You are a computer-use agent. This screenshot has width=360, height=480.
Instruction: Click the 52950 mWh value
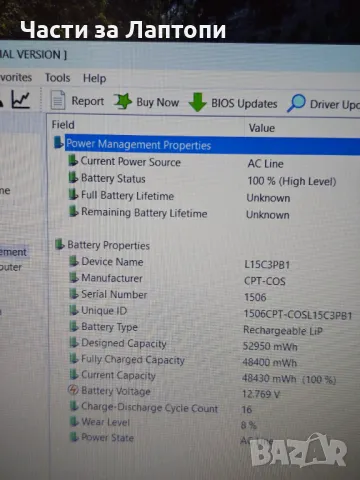(270, 346)
